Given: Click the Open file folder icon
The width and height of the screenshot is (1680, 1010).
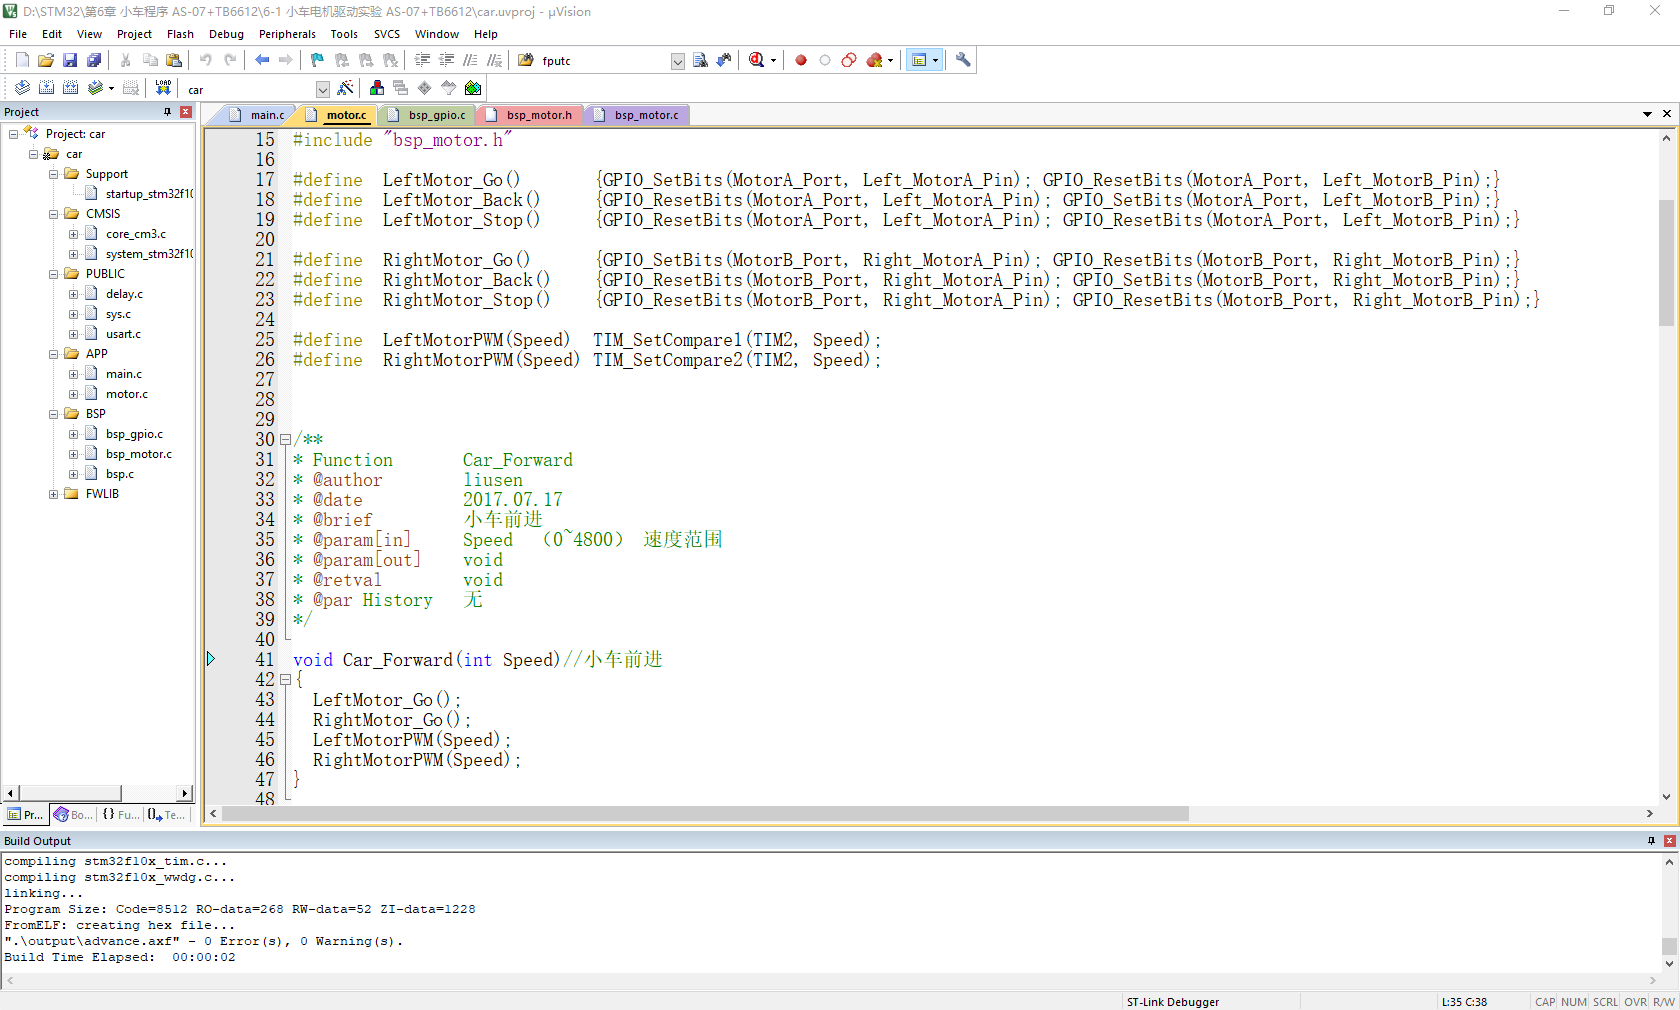Looking at the screenshot, I should click(x=46, y=60).
